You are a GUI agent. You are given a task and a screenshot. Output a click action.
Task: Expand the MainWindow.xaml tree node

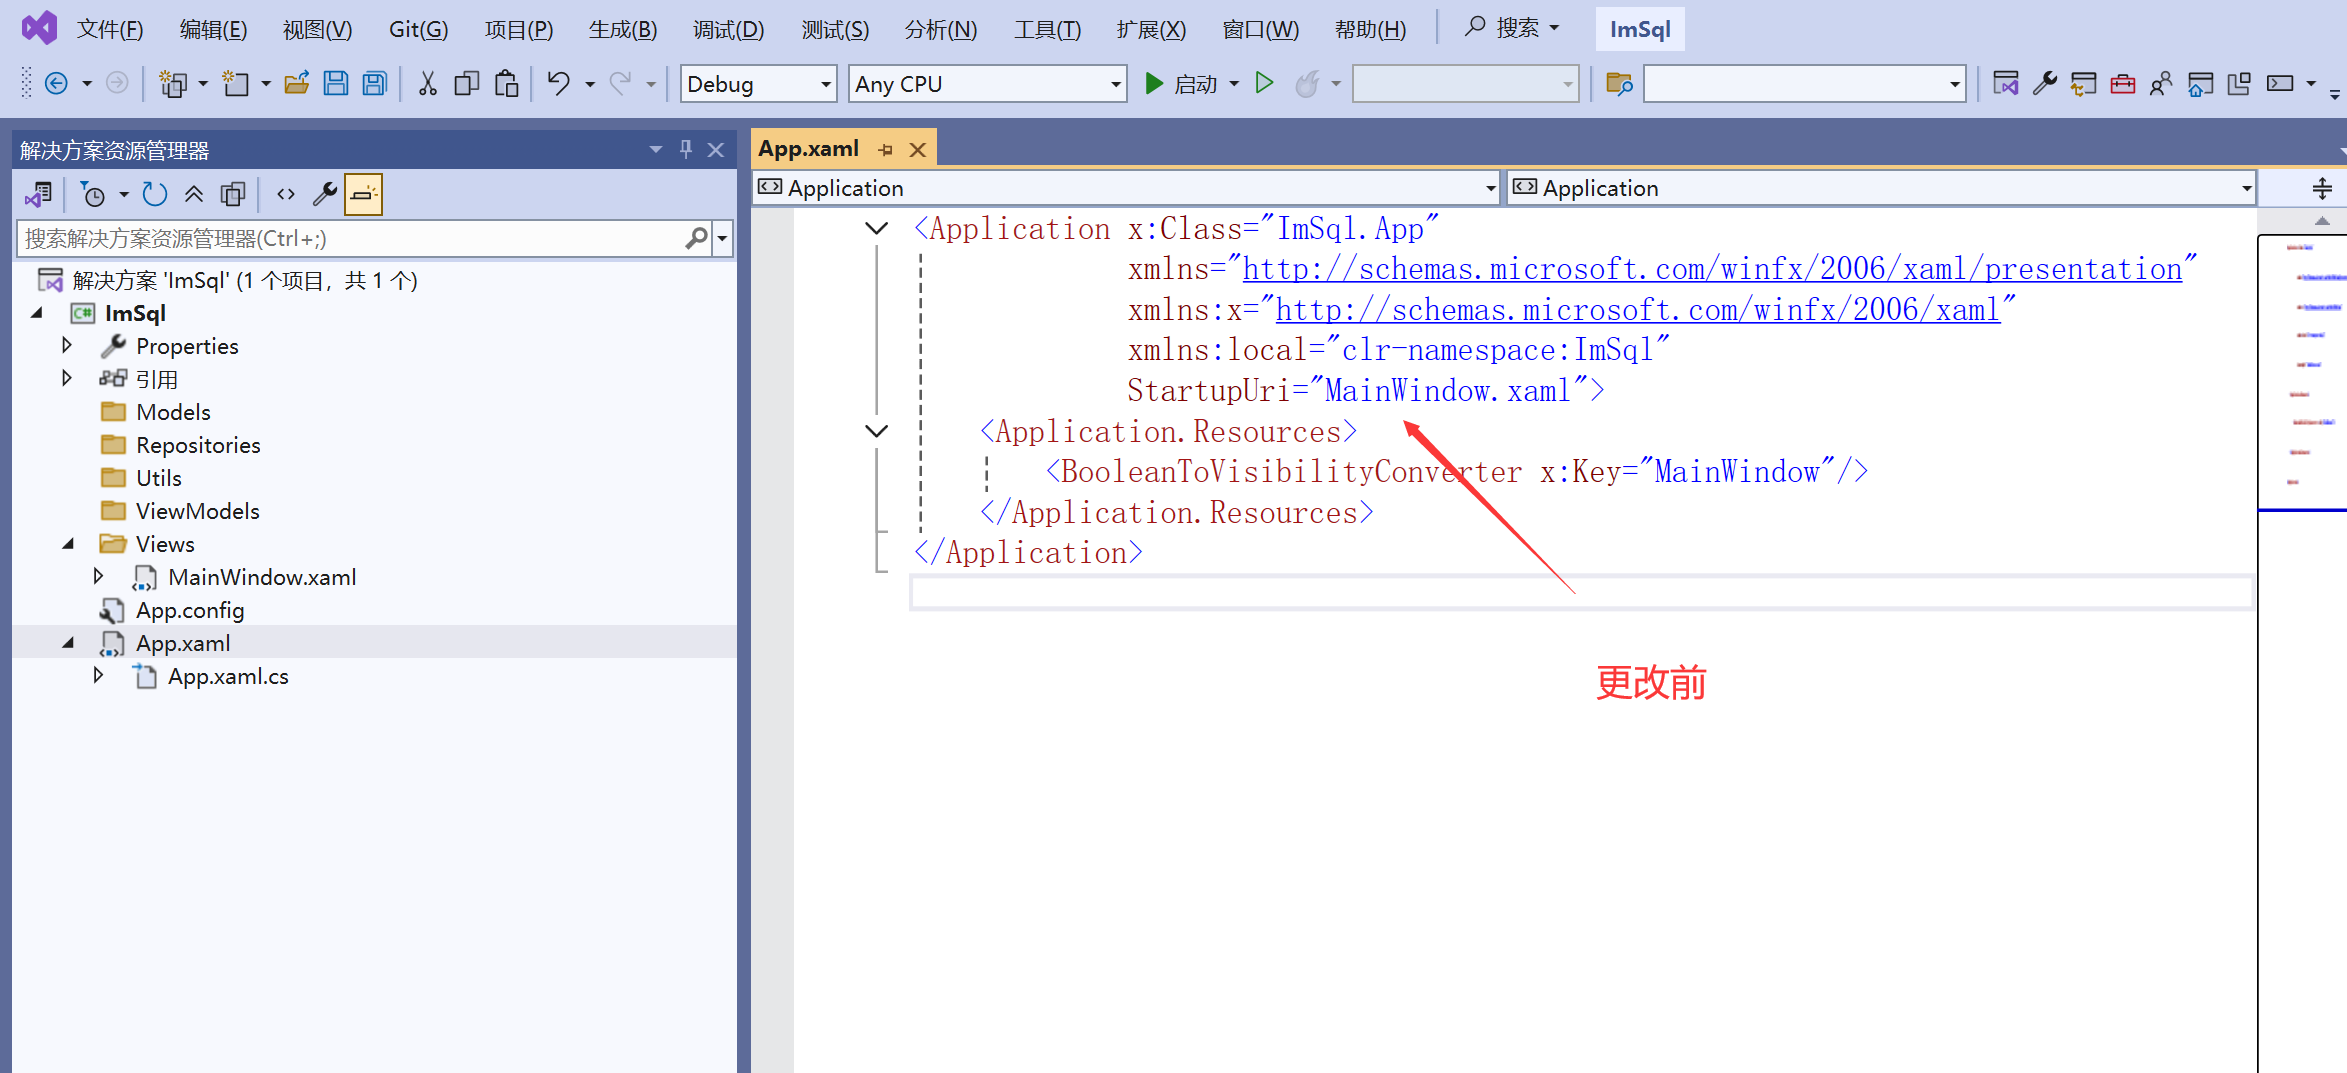click(98, 576)
